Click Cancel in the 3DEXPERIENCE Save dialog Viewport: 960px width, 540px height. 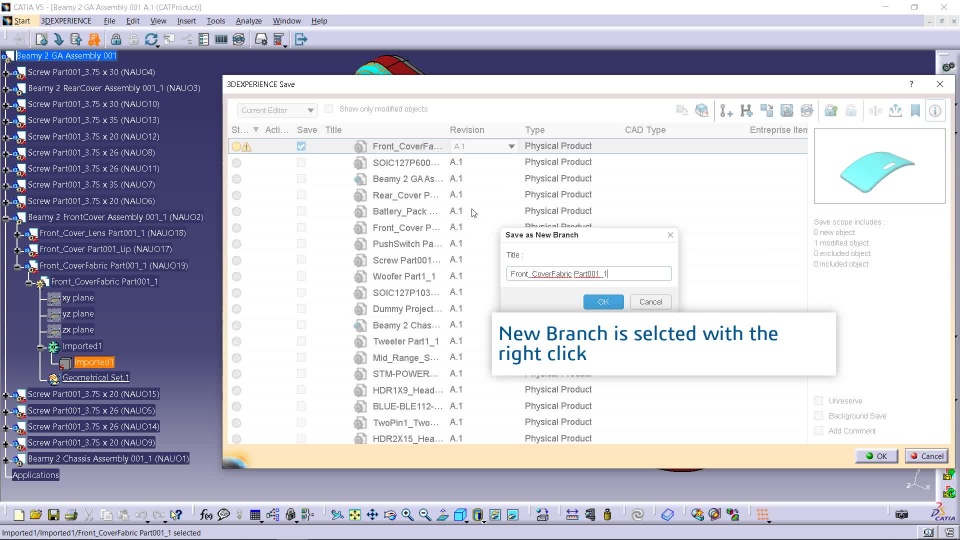click(x=926, y=456)
